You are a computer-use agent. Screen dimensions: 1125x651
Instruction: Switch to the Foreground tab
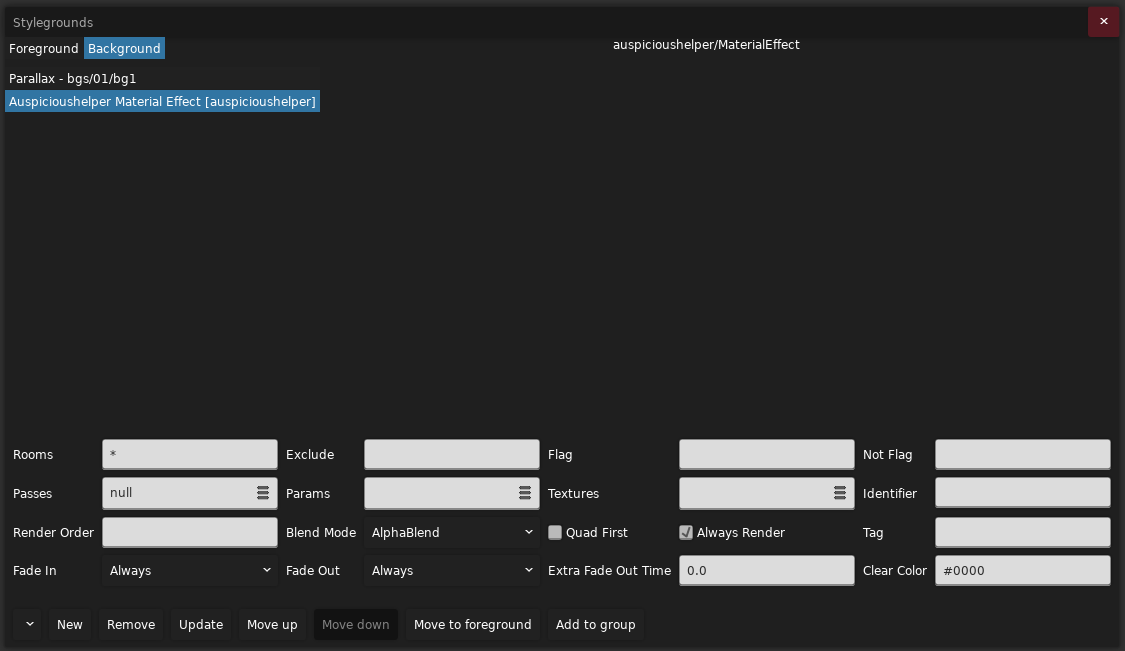(44, 49)
